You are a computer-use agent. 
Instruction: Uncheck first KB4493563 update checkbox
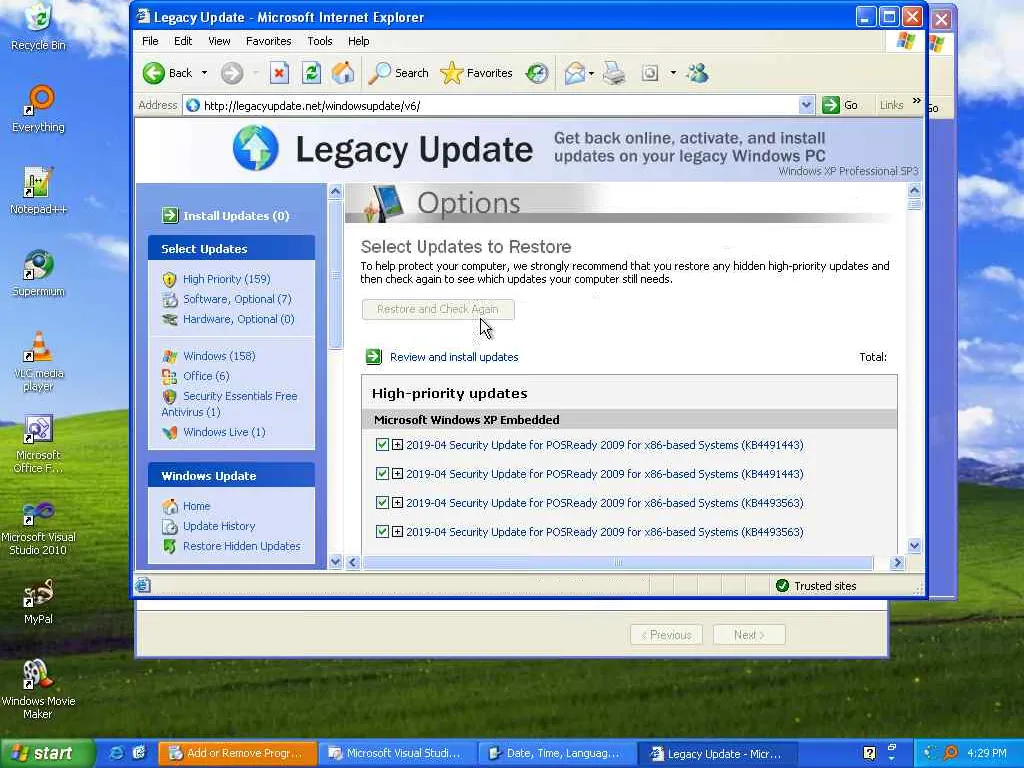(382, 502)
